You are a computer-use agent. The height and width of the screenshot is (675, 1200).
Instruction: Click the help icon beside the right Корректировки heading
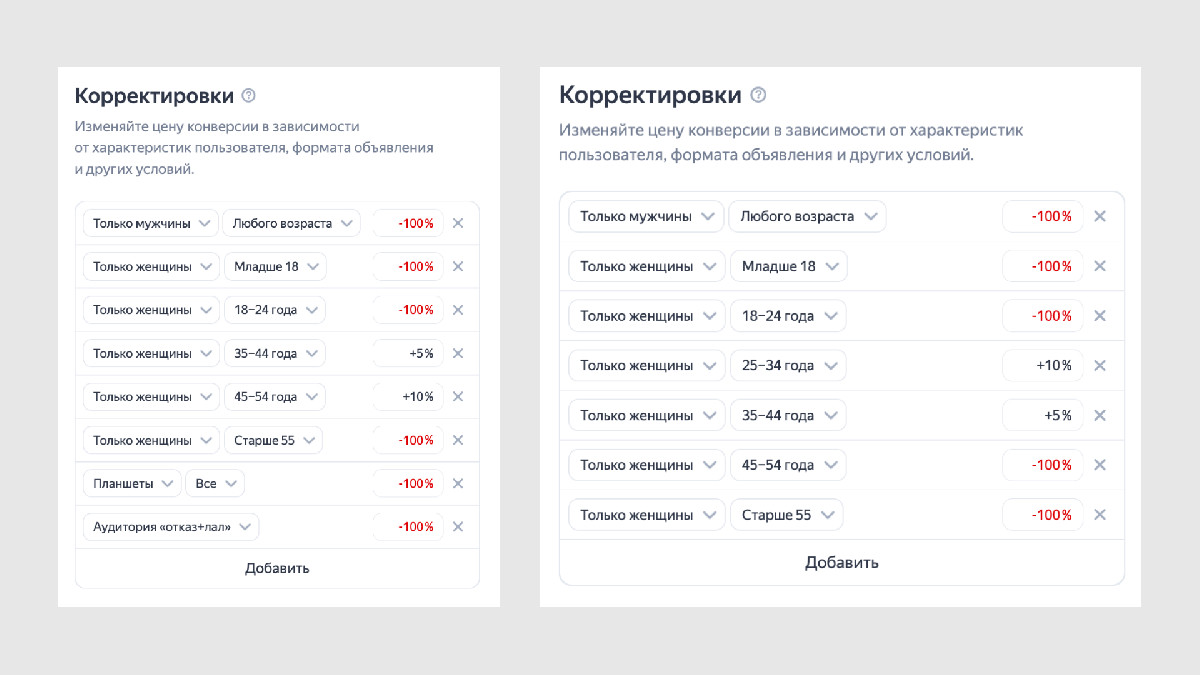tap(758, 95)
